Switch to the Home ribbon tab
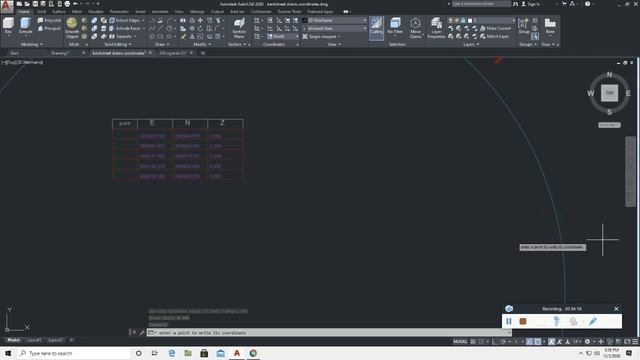The image size is (640, 360). tap(23, 12)
